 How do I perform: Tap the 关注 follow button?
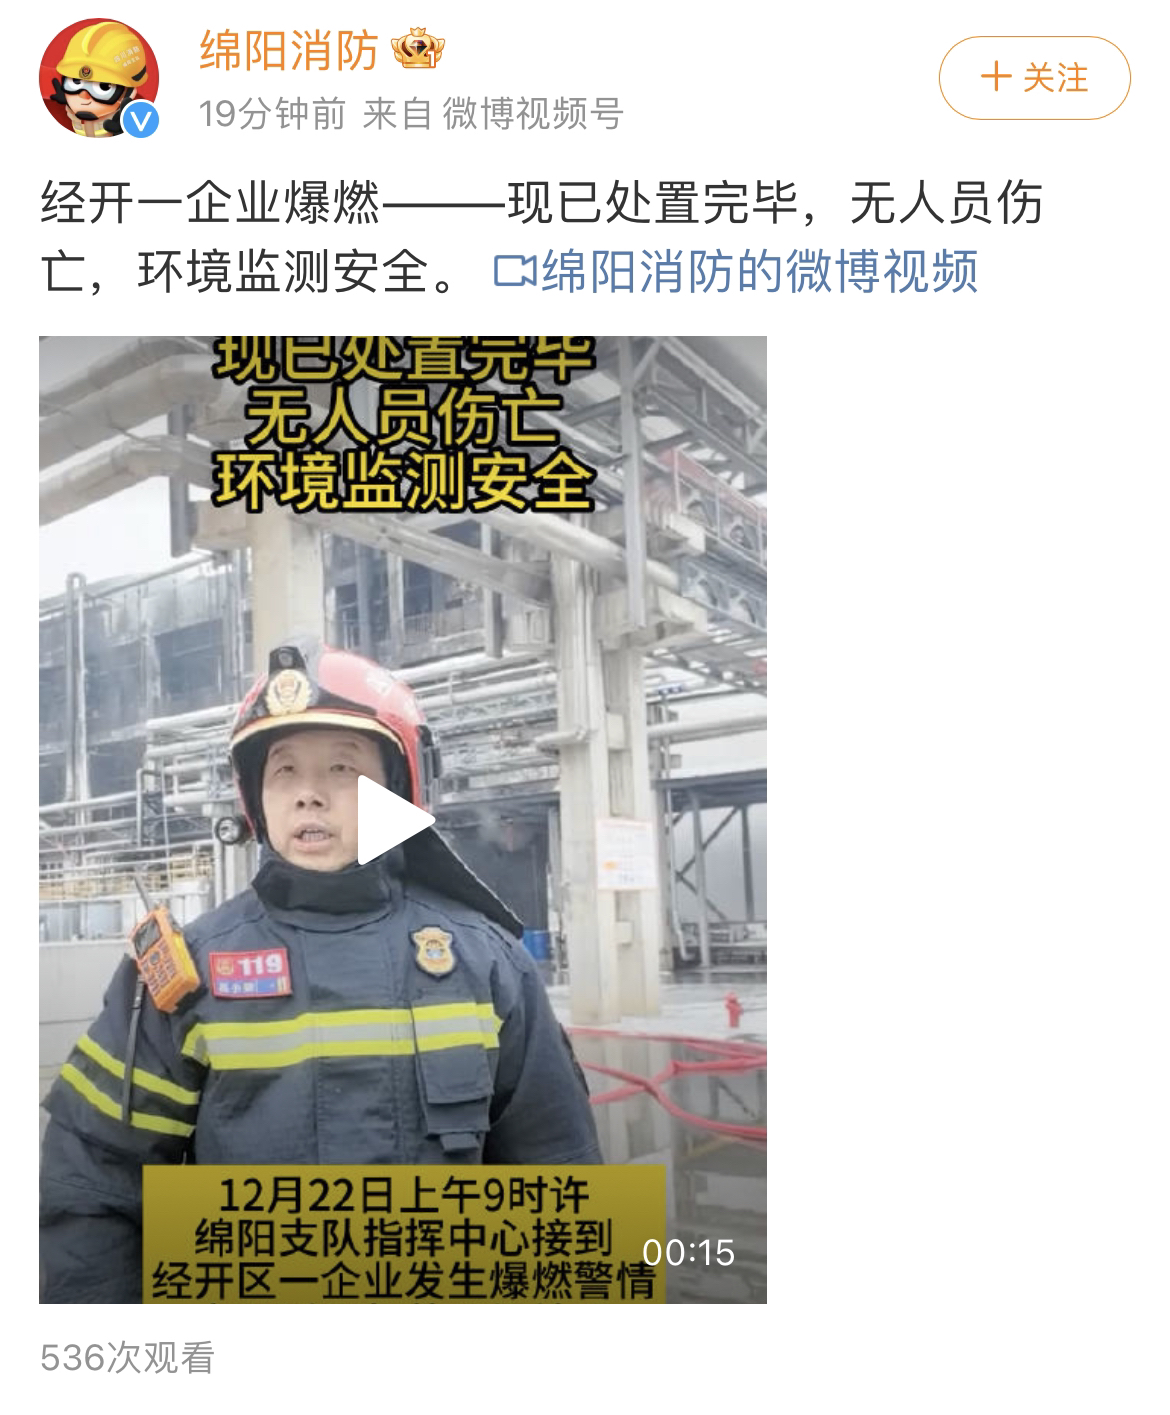click(x=1034, y=78)
